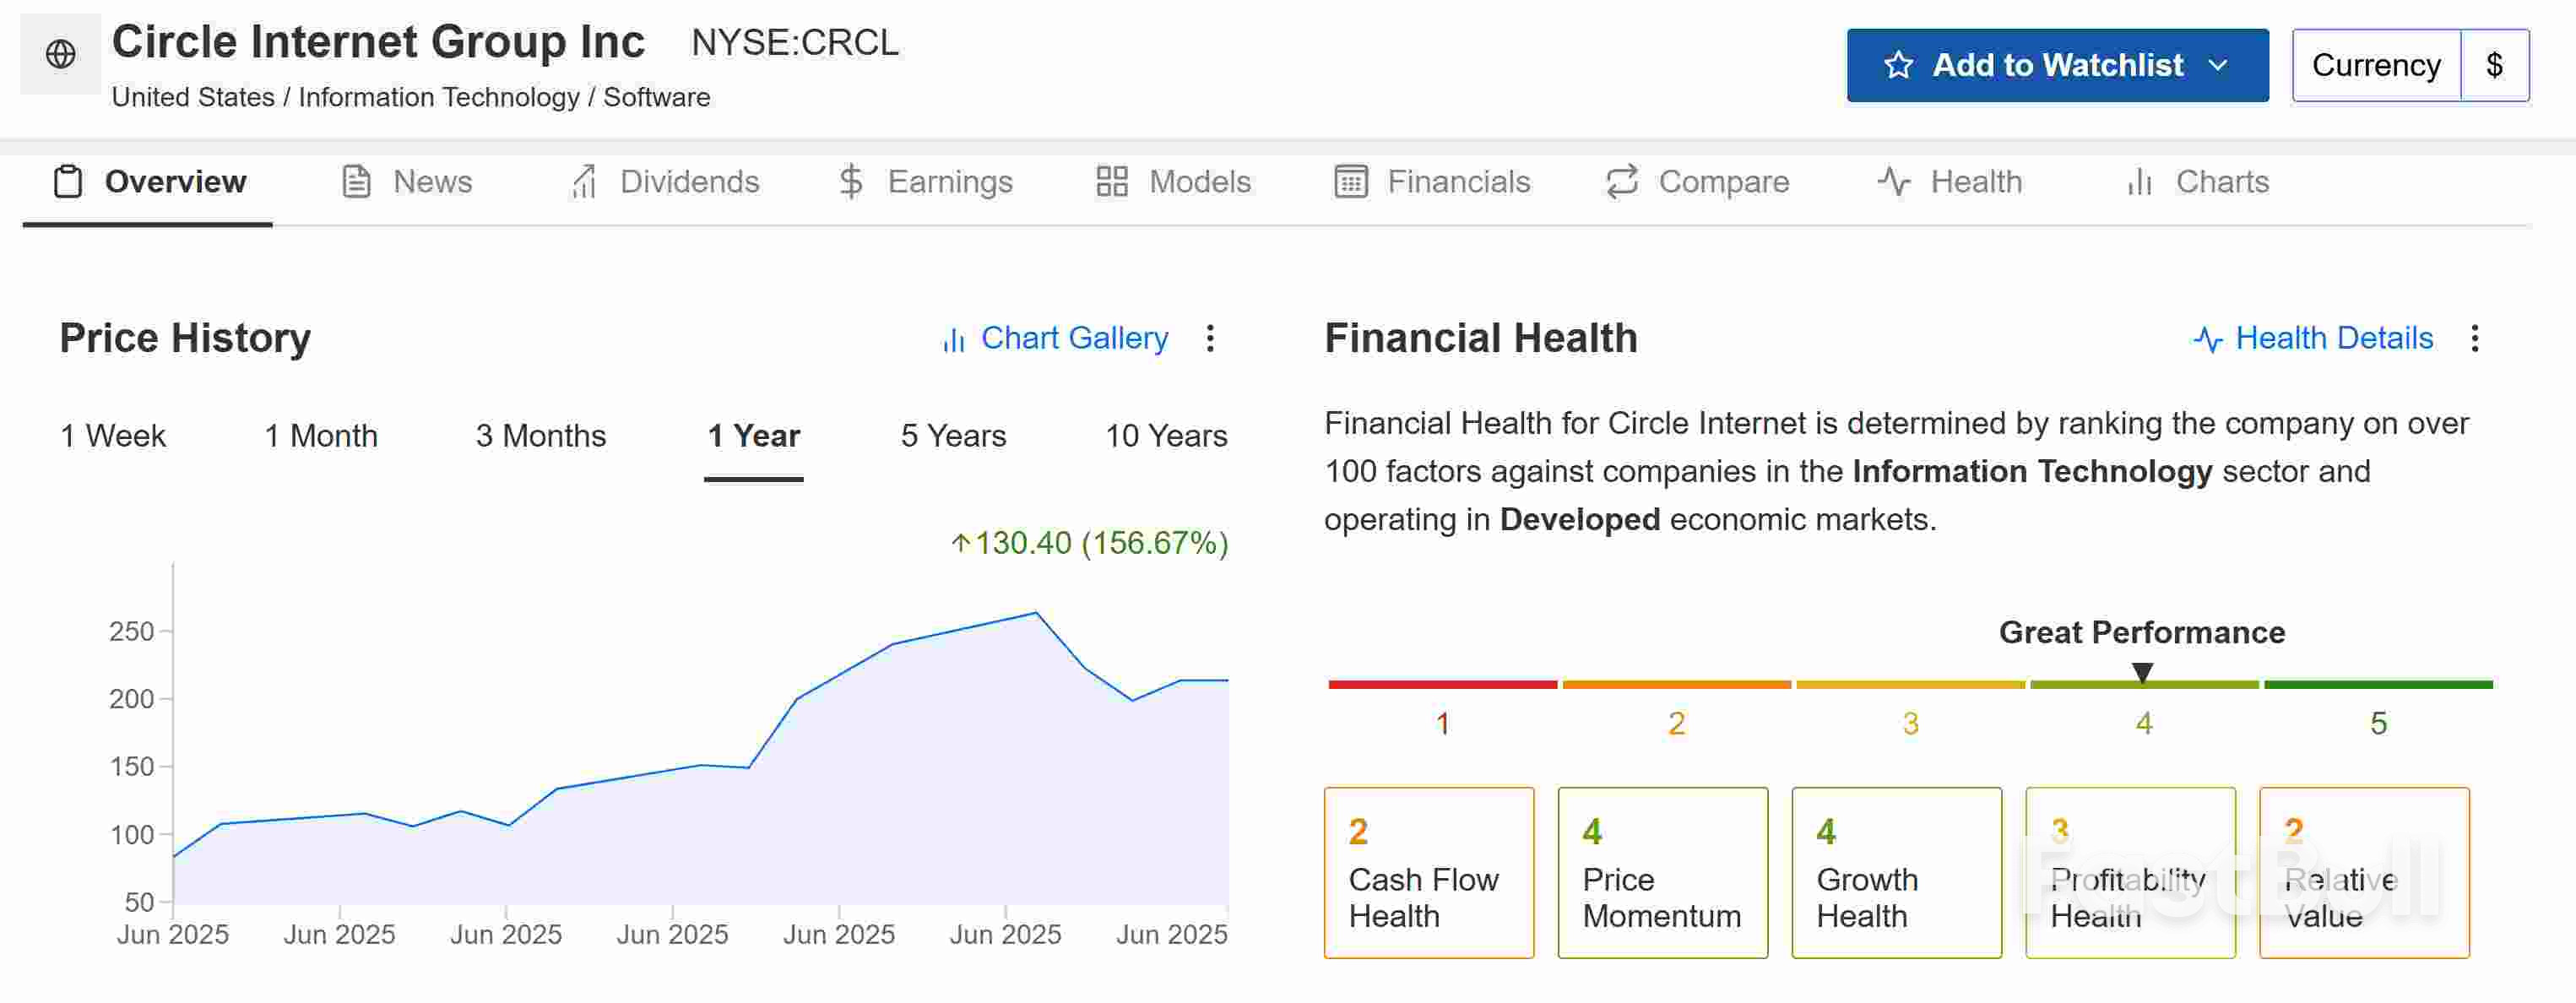The width and height of the screenshot is (2576, 1003).
Task: Select the 5 Years price range
Action: [953, 436]
